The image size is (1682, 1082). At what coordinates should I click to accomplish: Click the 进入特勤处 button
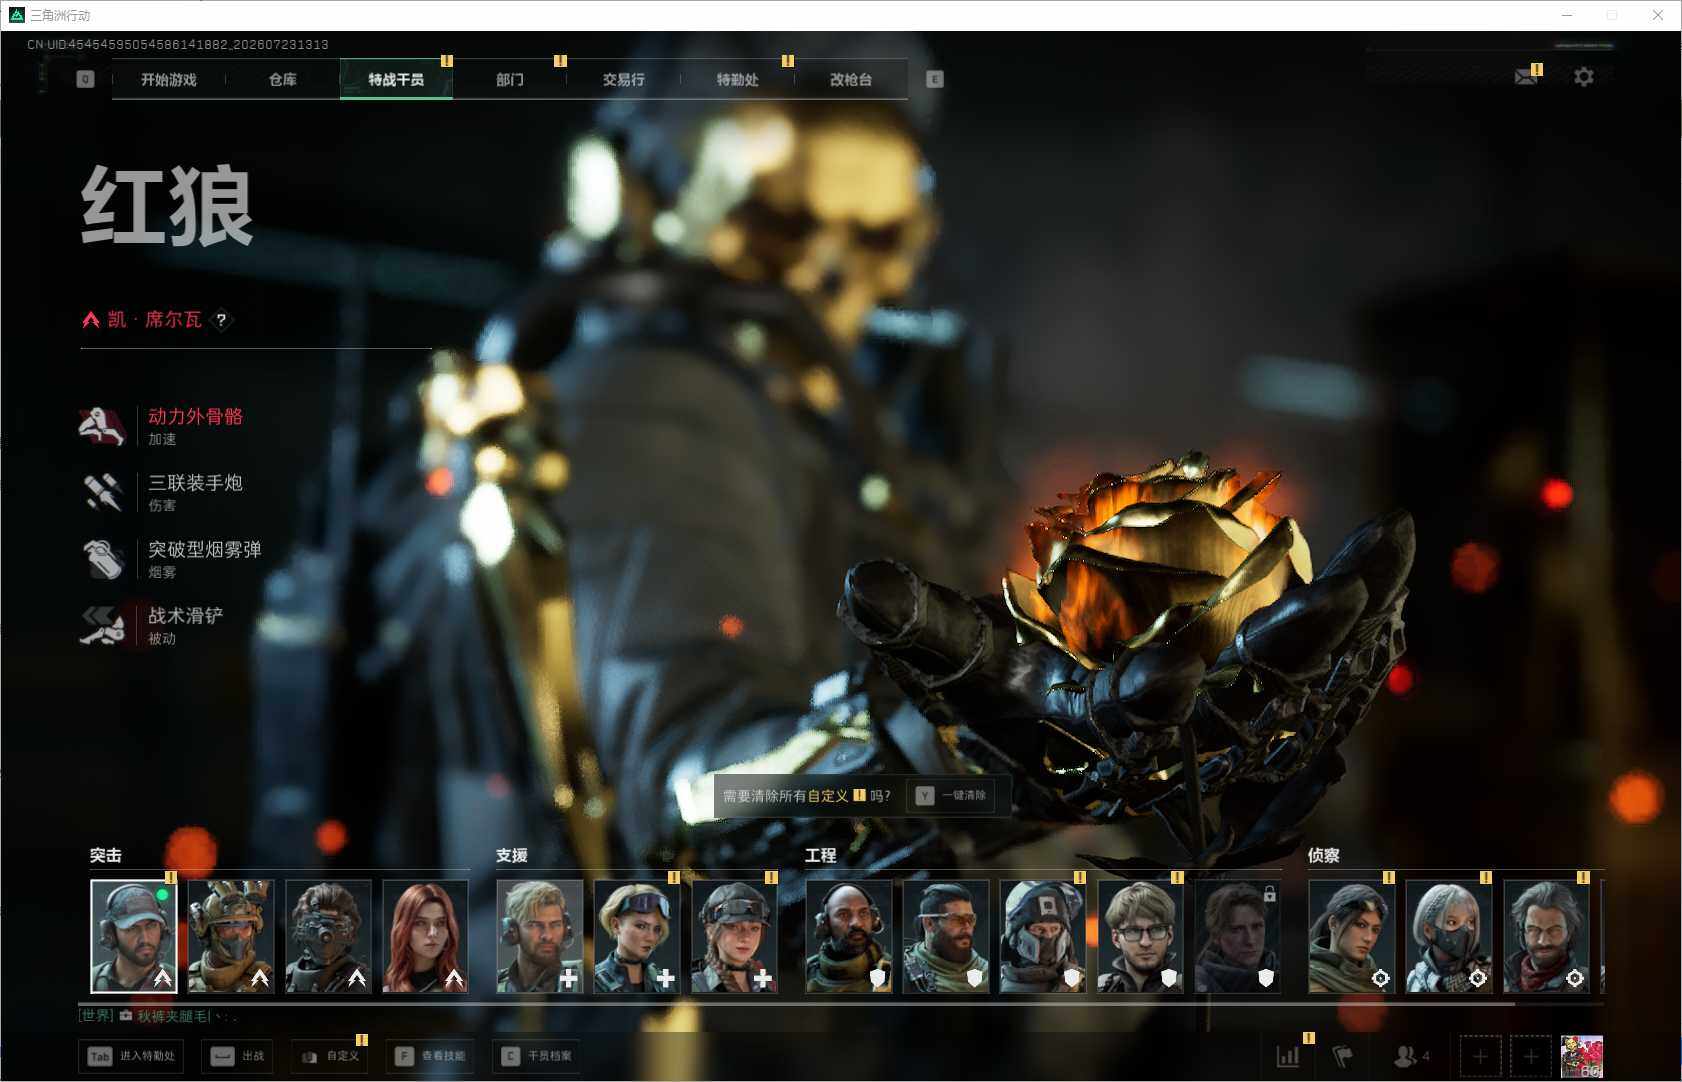coord(131,1056)
